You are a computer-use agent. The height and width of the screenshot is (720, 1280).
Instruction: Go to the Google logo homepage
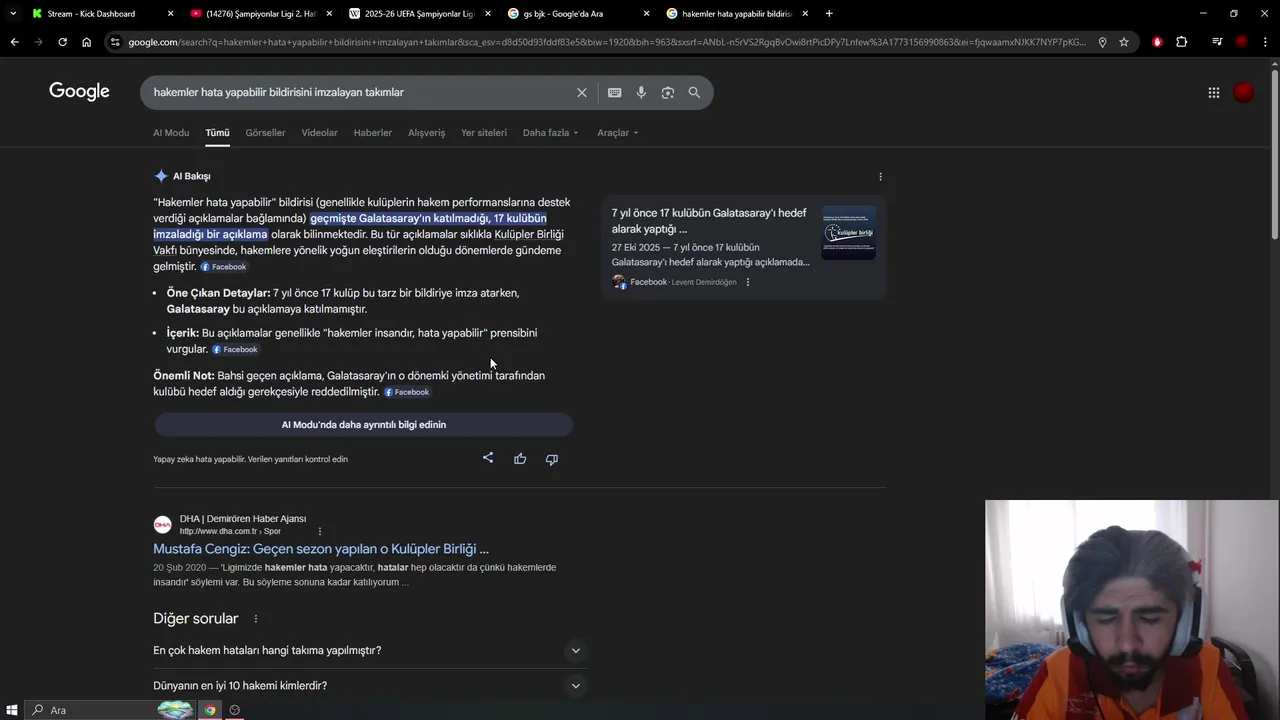(x=79, y=92)
